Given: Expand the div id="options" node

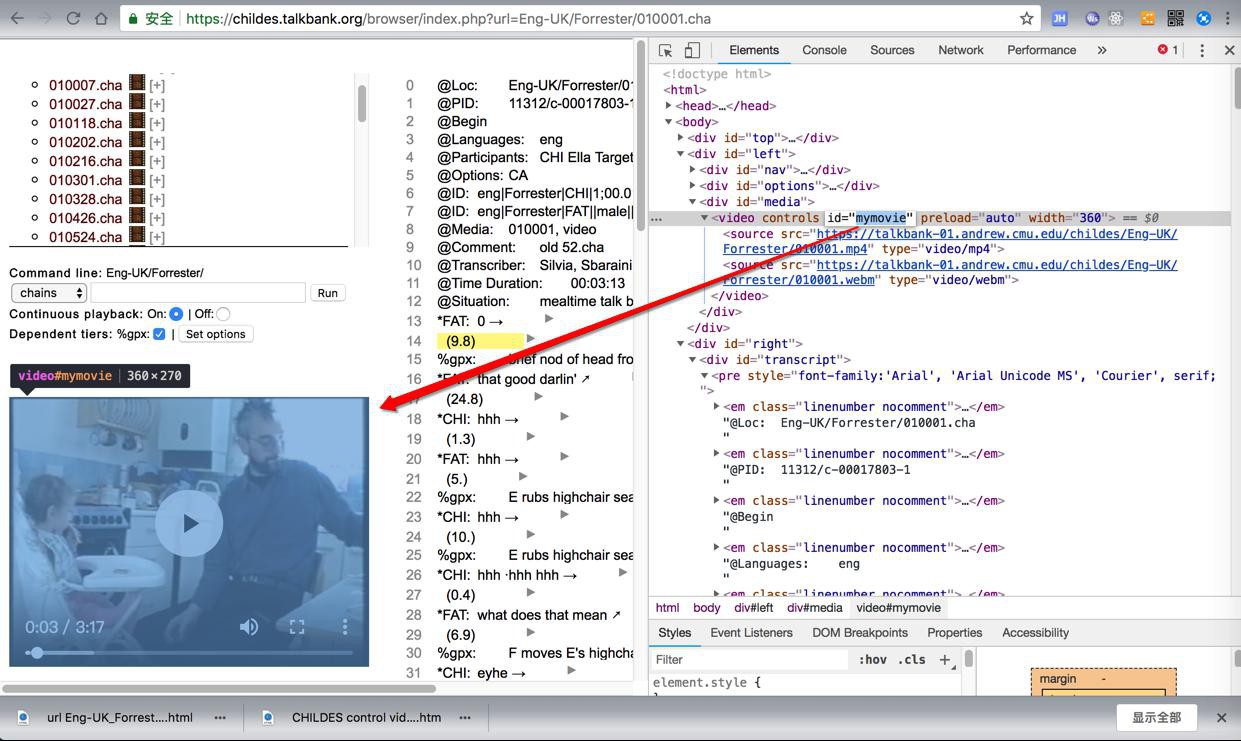Looking at the screenshot, I should pyautogui.click(x=693, y=186).
